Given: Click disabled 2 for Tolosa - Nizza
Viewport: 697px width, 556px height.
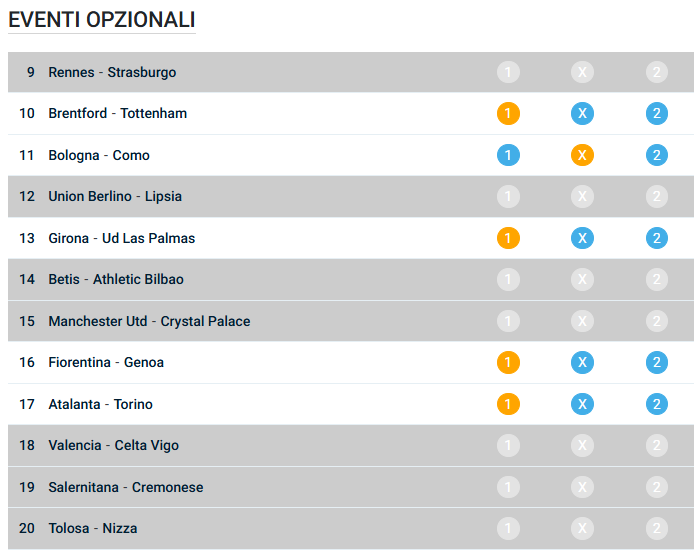Looking at the screenshot, I should coord(656,528).
